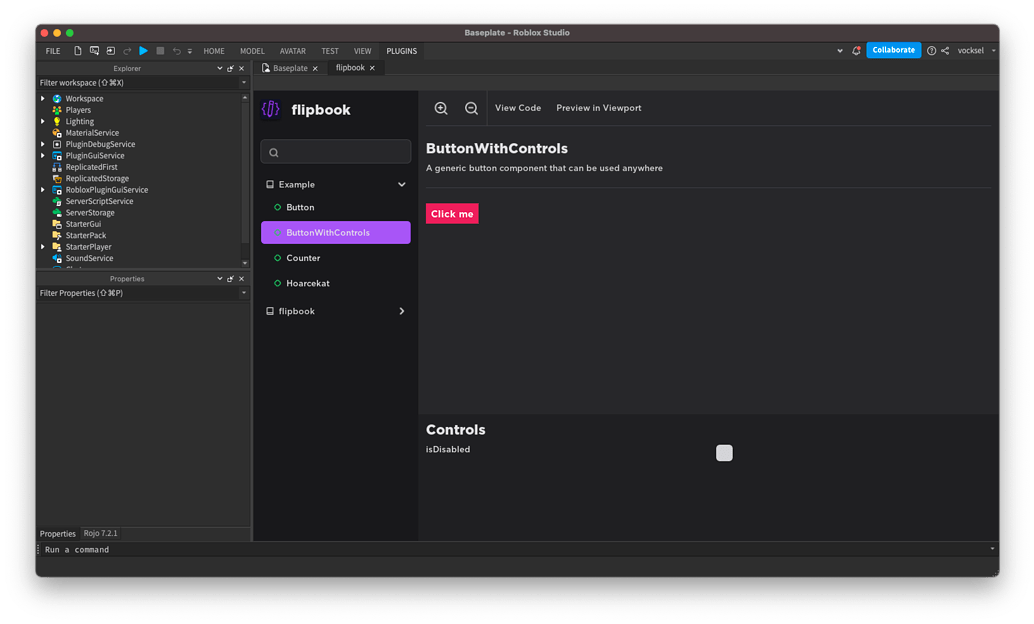Click the Workspace globe icon
Image resolution: width=1034 pixels, height=624 pixels.
point(57,98)
